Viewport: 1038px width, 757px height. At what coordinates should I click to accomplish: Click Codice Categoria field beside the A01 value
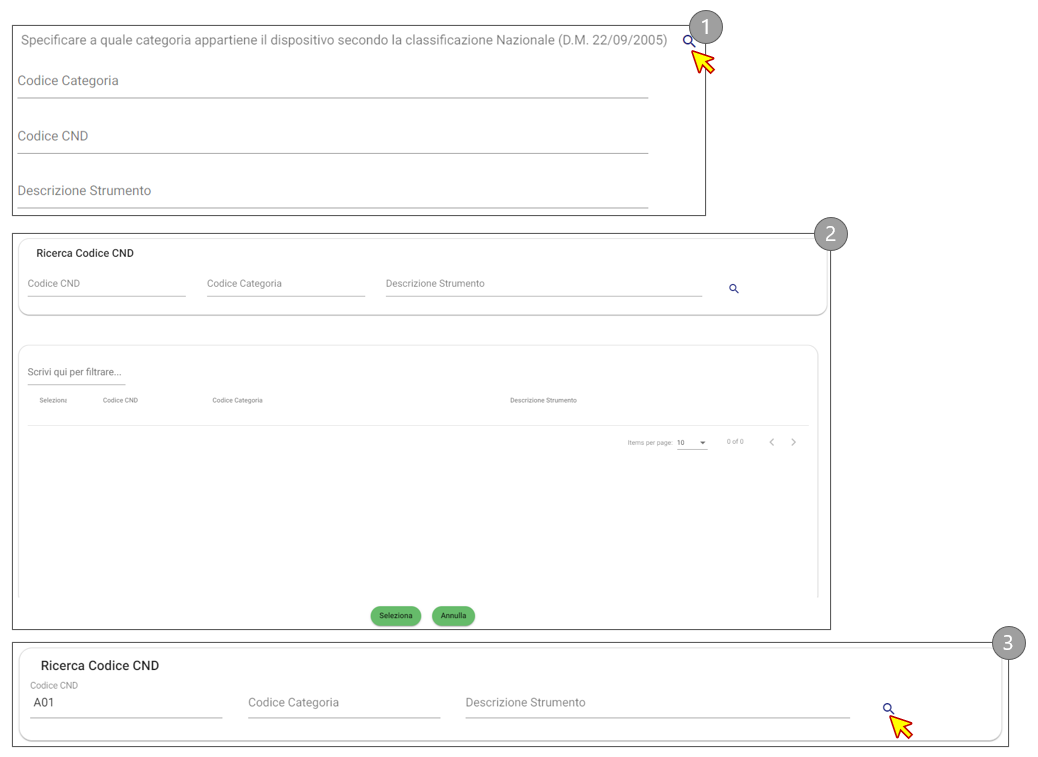(x=343, y=703)
